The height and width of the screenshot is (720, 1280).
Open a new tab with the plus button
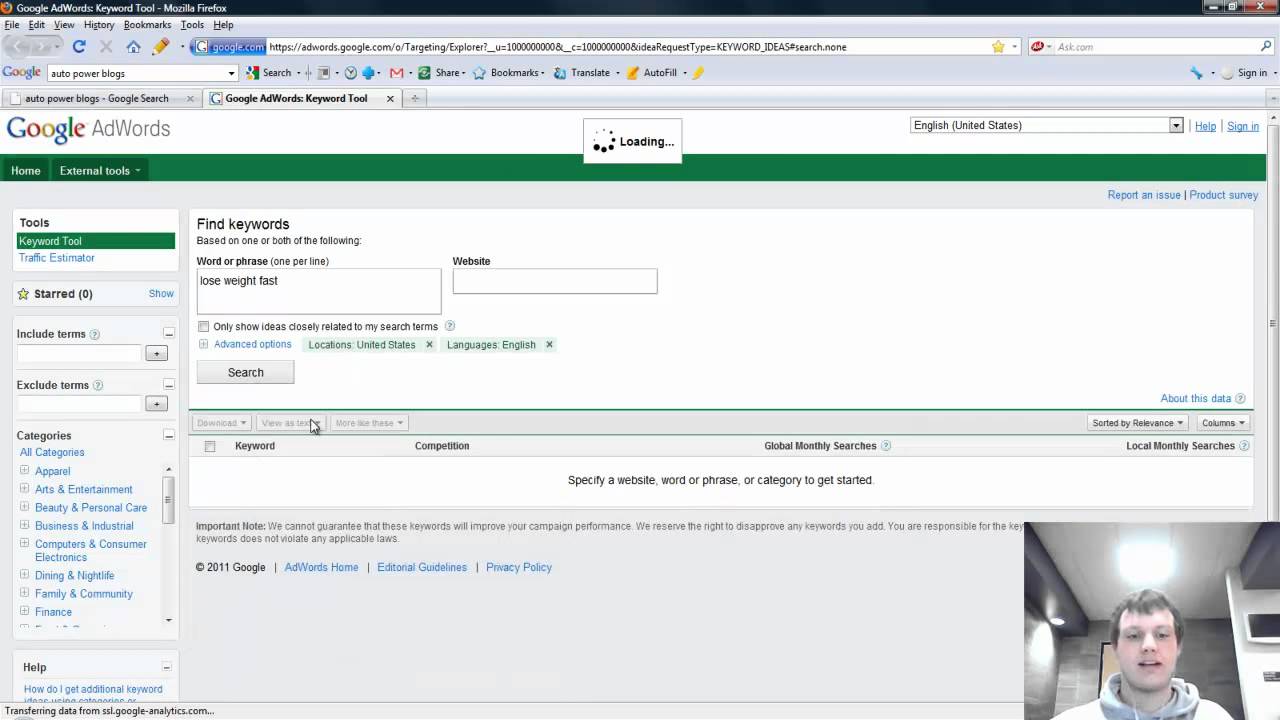tap(415, 98)
